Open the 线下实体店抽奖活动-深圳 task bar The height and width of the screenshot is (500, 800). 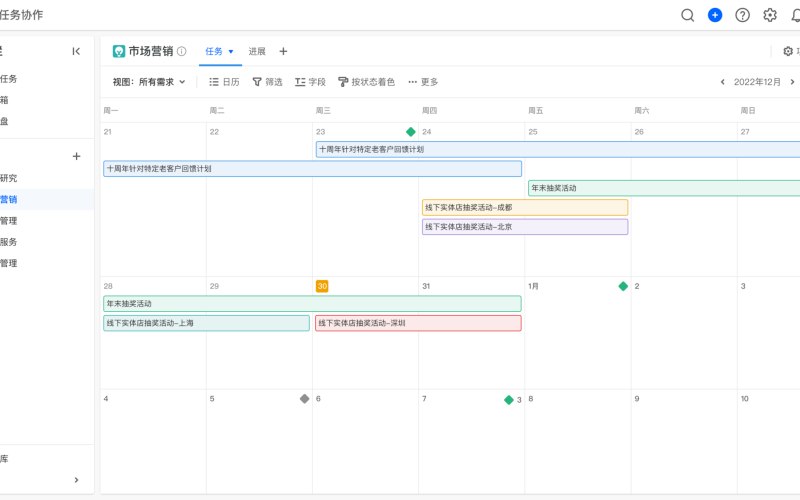click(418, 323)
